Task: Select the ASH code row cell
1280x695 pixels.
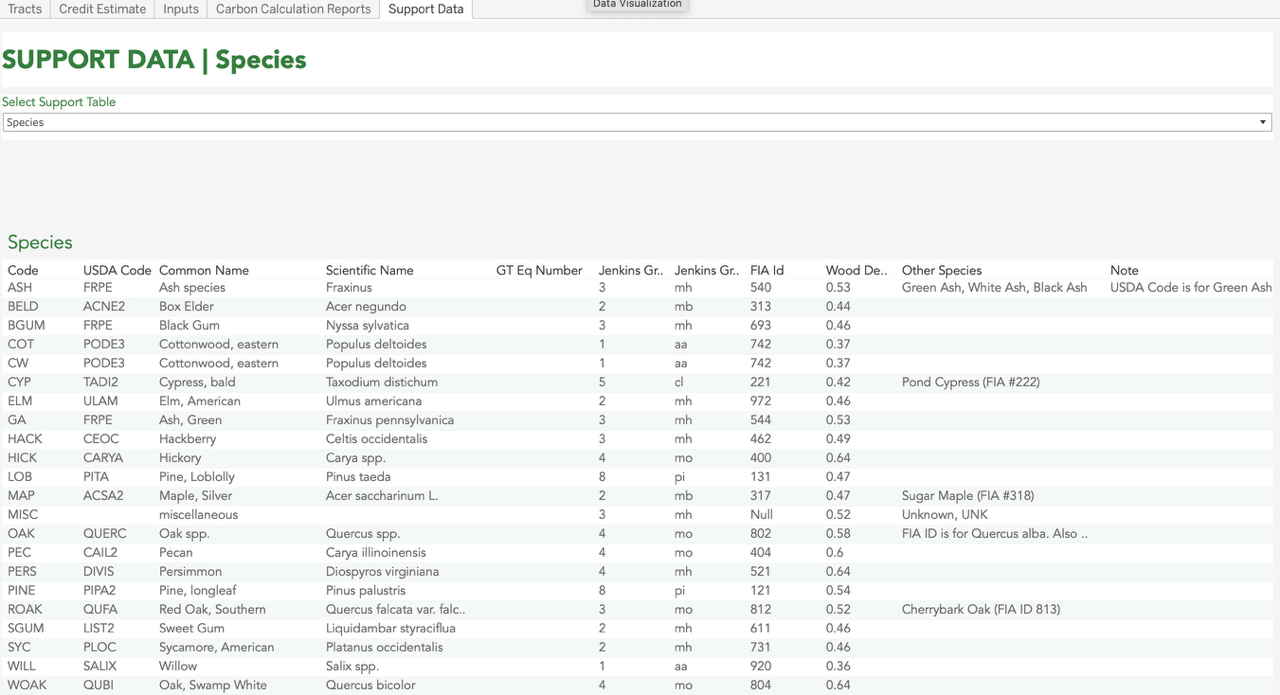Action: [20, 288]
